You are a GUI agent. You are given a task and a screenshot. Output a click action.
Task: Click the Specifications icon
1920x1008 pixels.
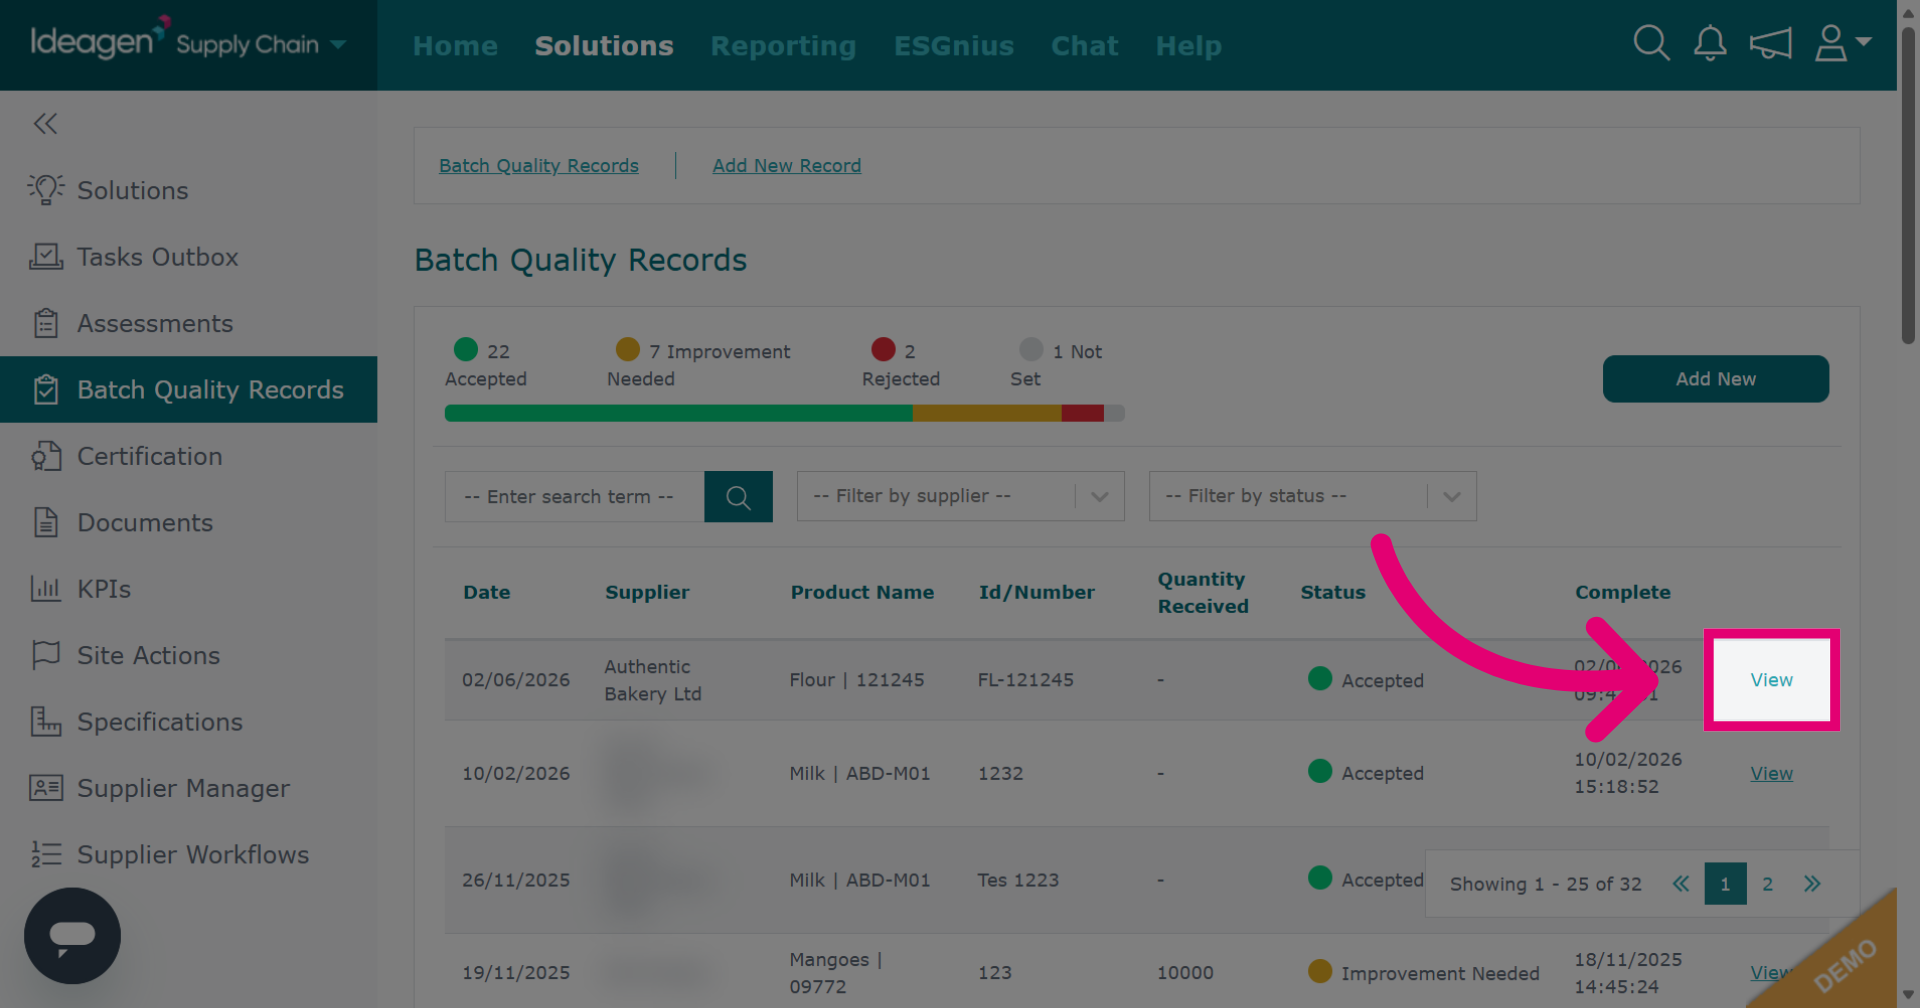pyautogui.click(x=46, y=721)
